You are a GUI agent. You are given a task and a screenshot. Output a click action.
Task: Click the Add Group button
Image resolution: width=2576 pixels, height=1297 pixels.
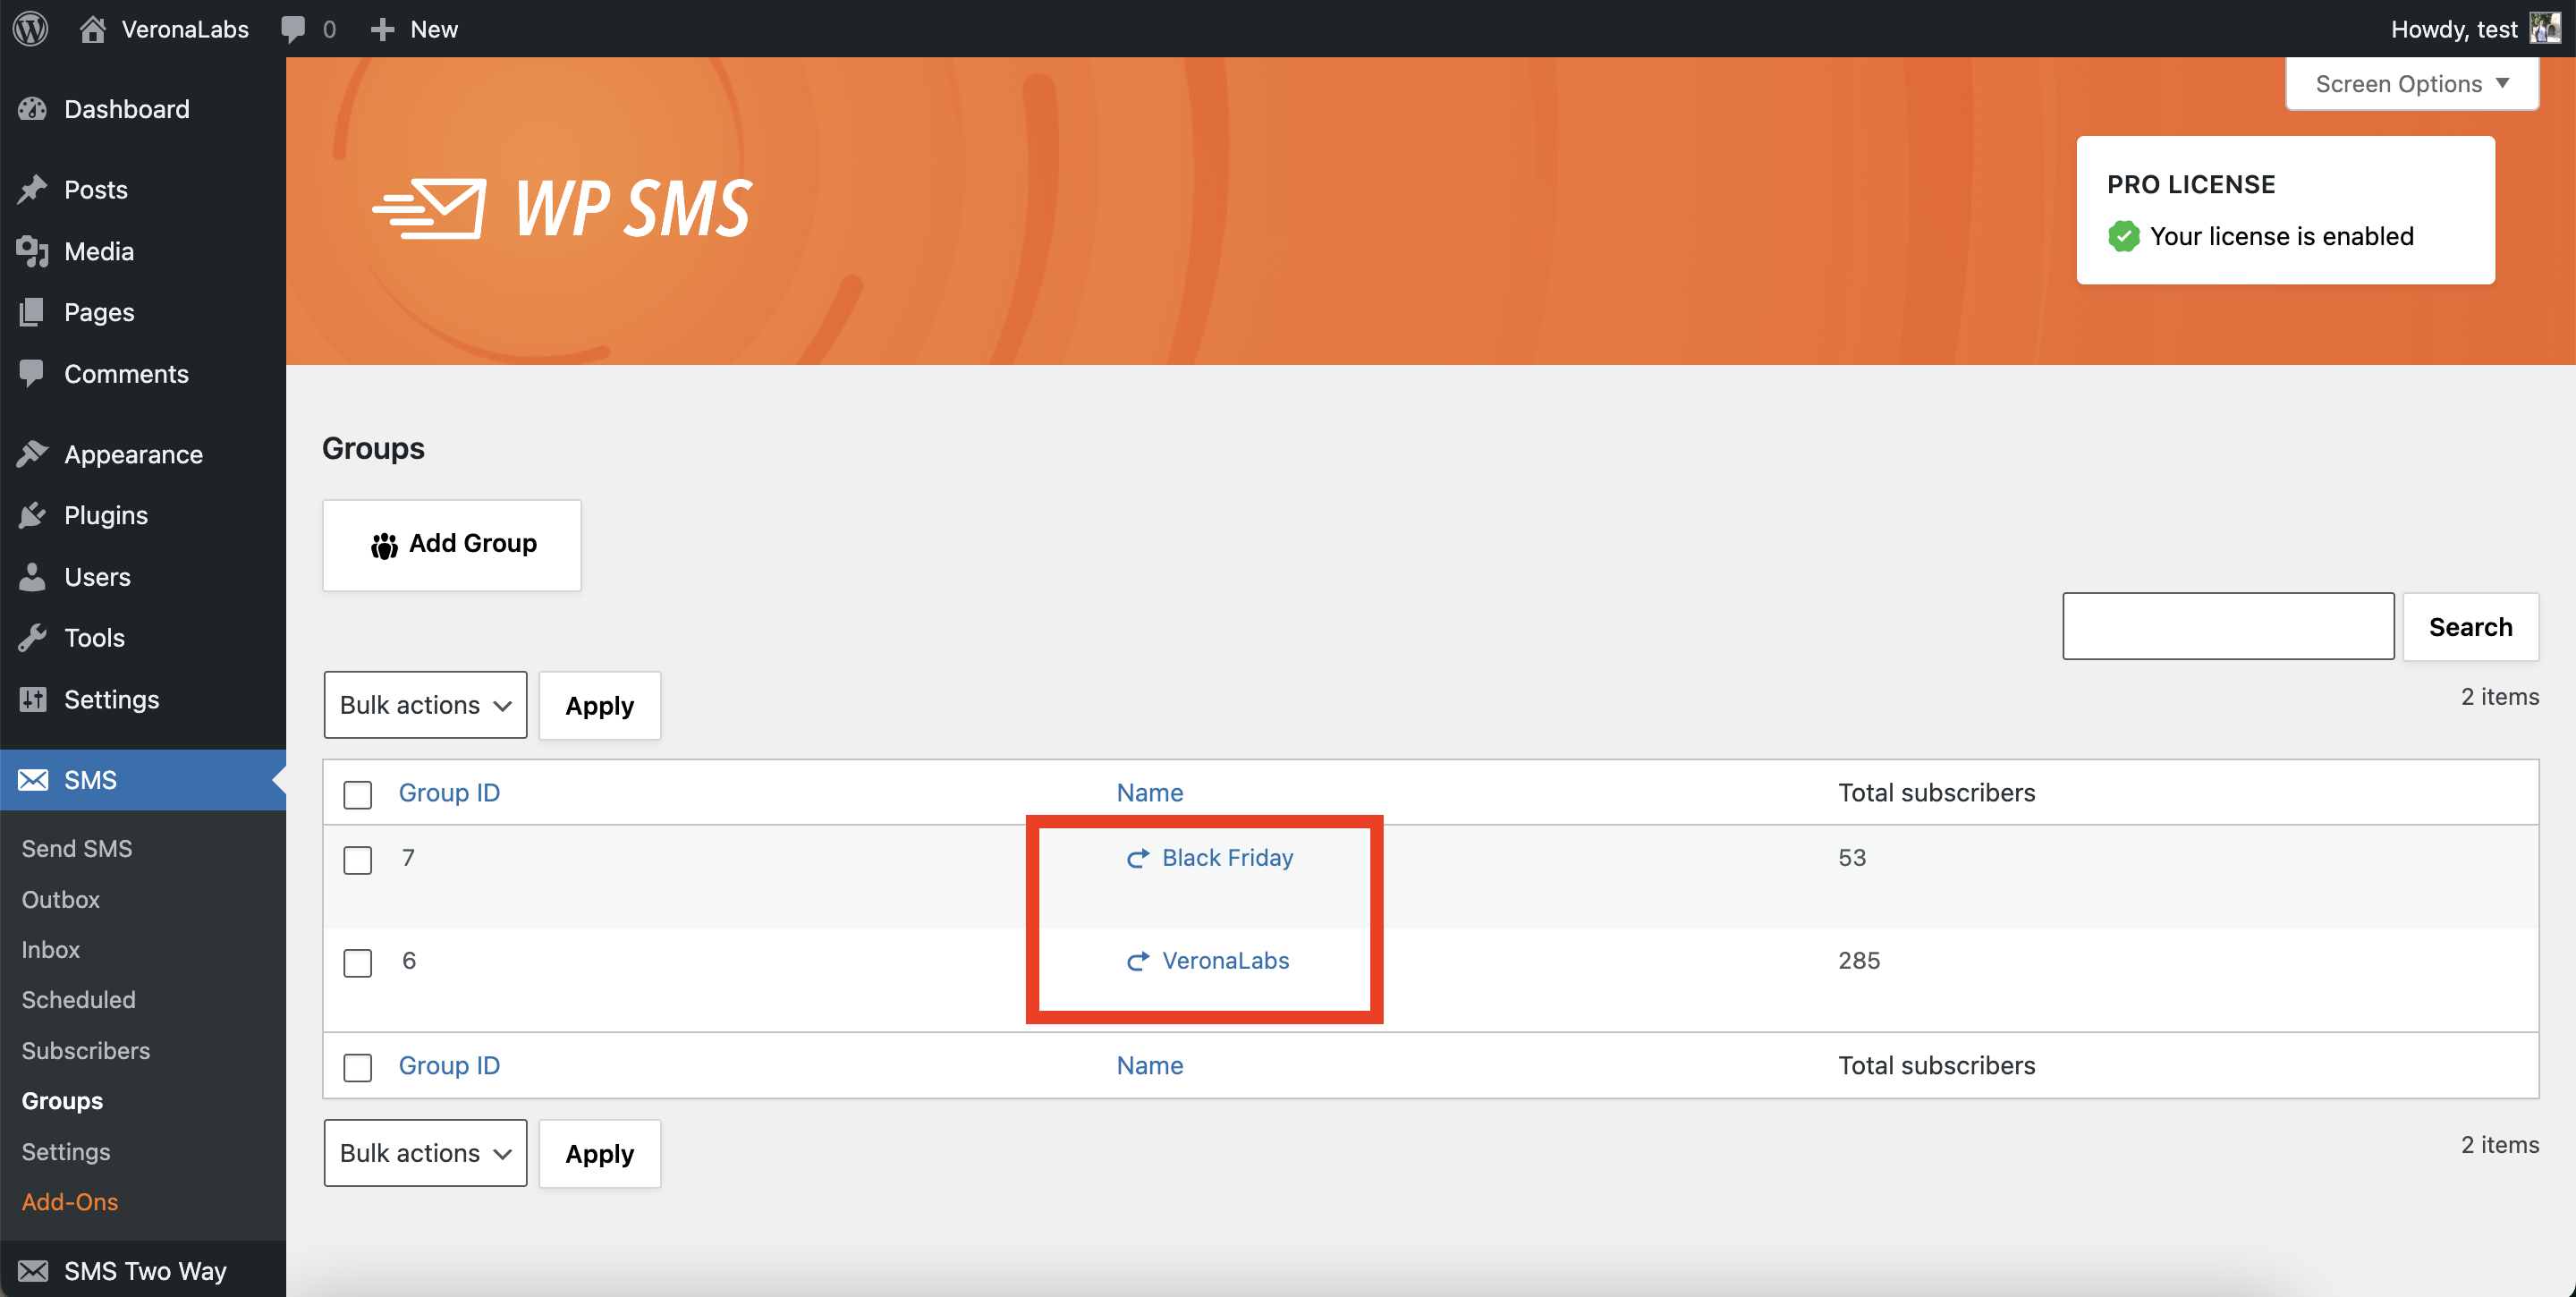point(452,545)
